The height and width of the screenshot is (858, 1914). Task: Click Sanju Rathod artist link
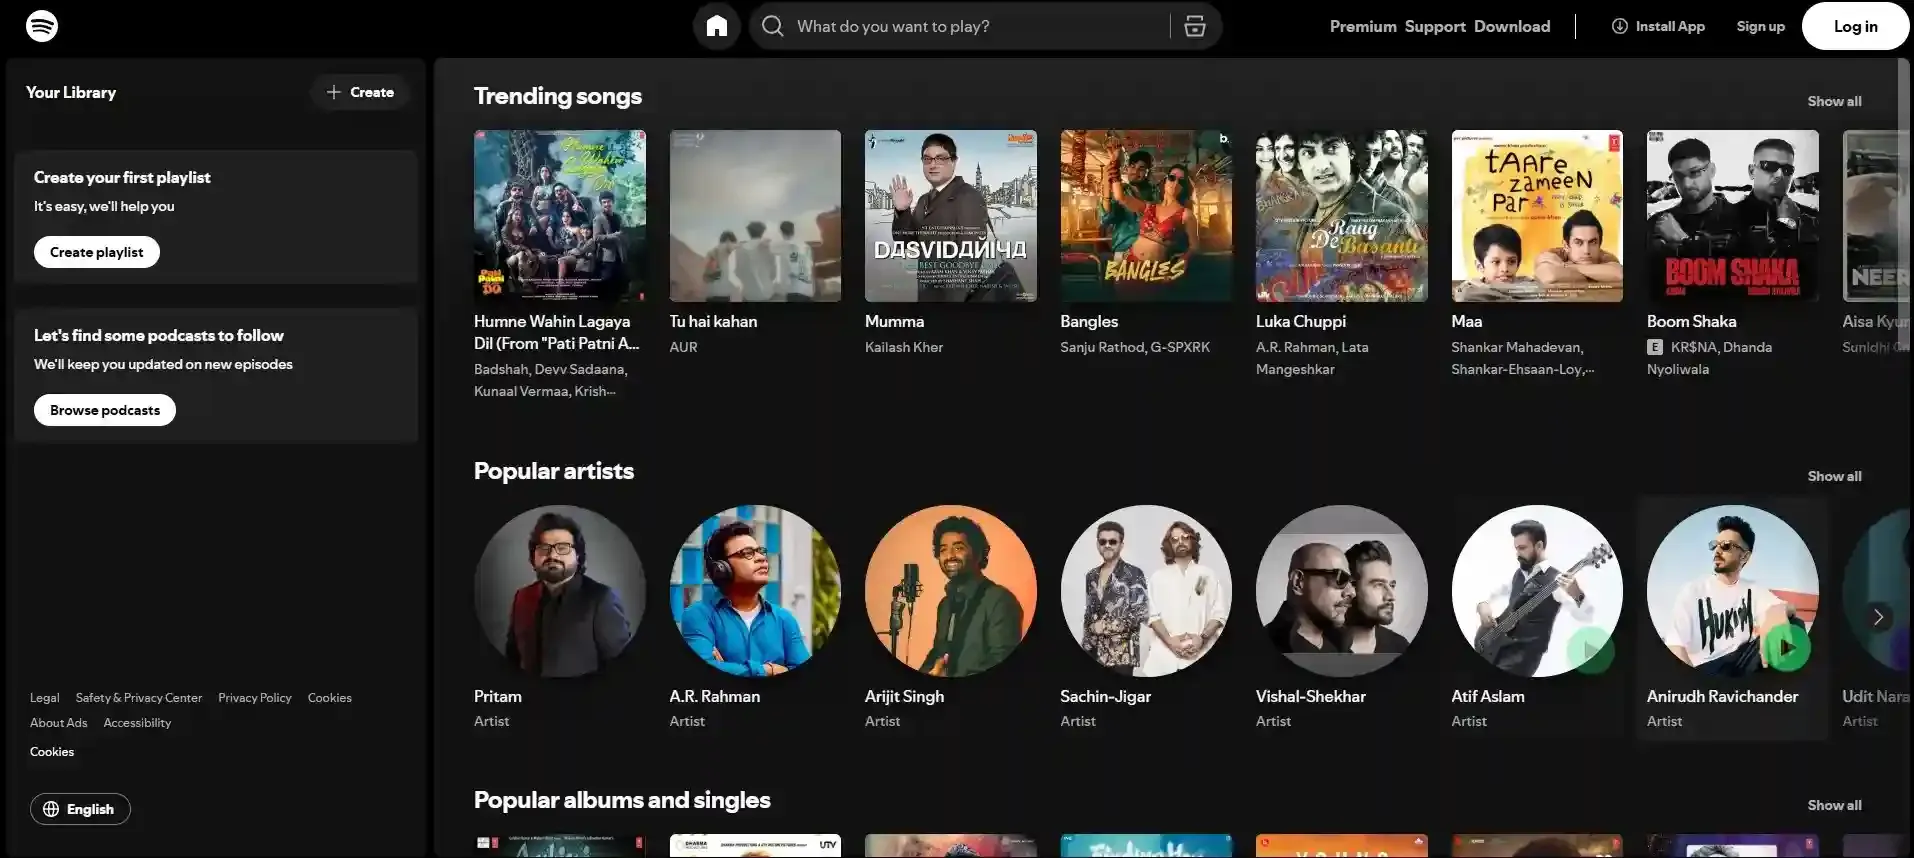point(1102,347)
